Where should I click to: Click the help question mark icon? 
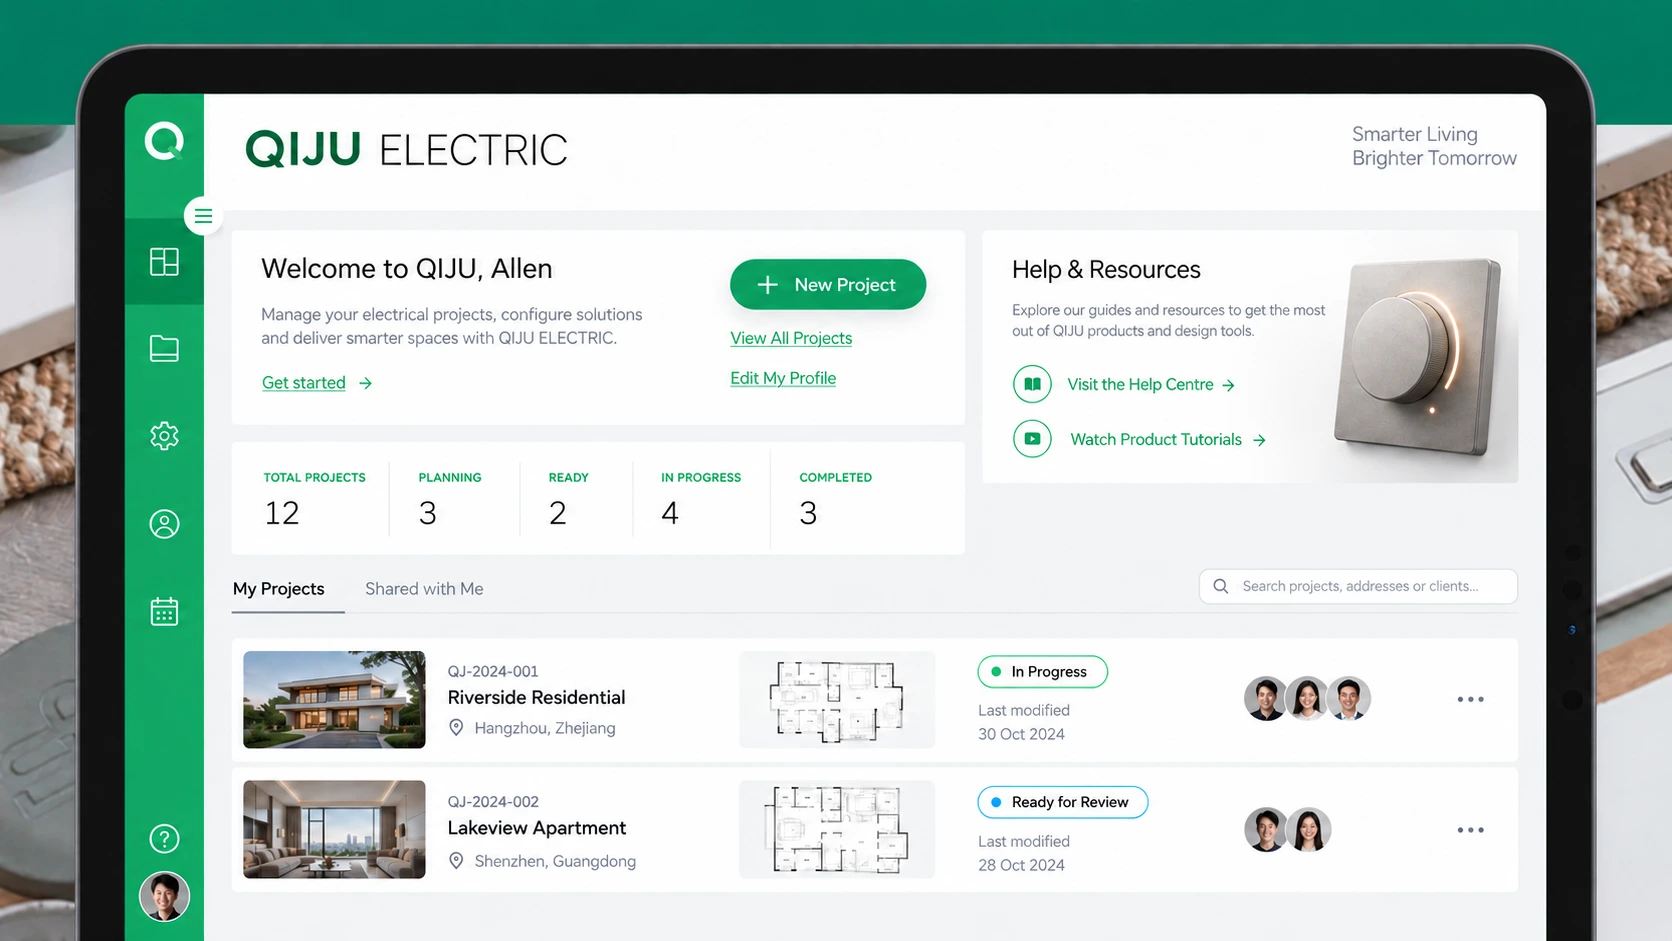point(164,839)
